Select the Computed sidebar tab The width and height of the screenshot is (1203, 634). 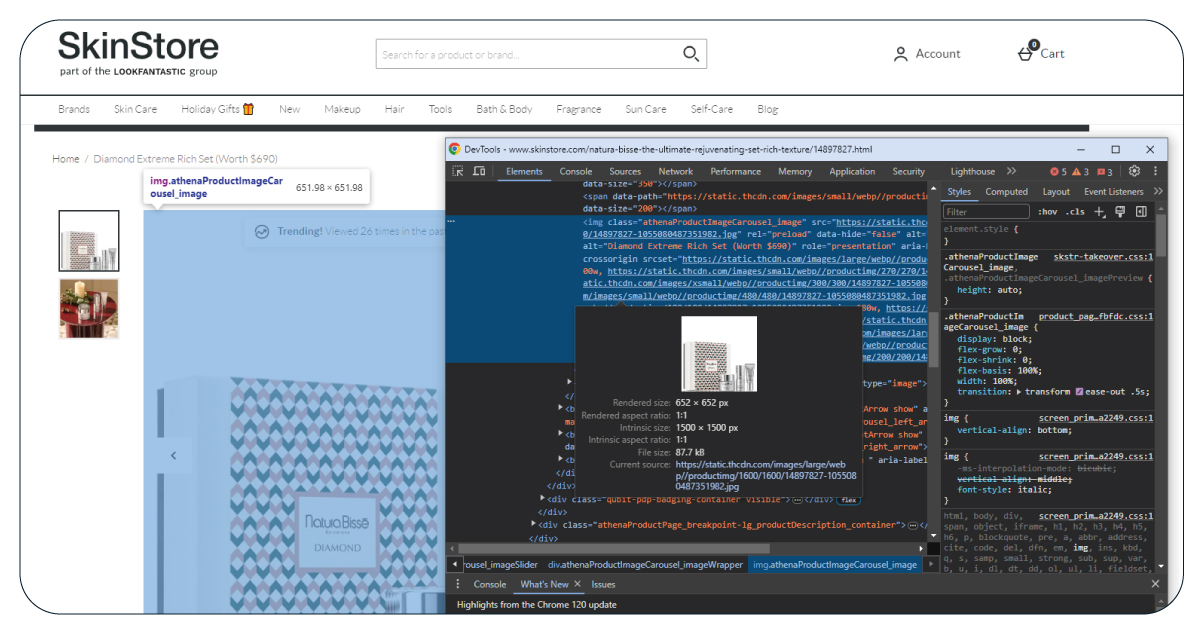click(1006, 192)
